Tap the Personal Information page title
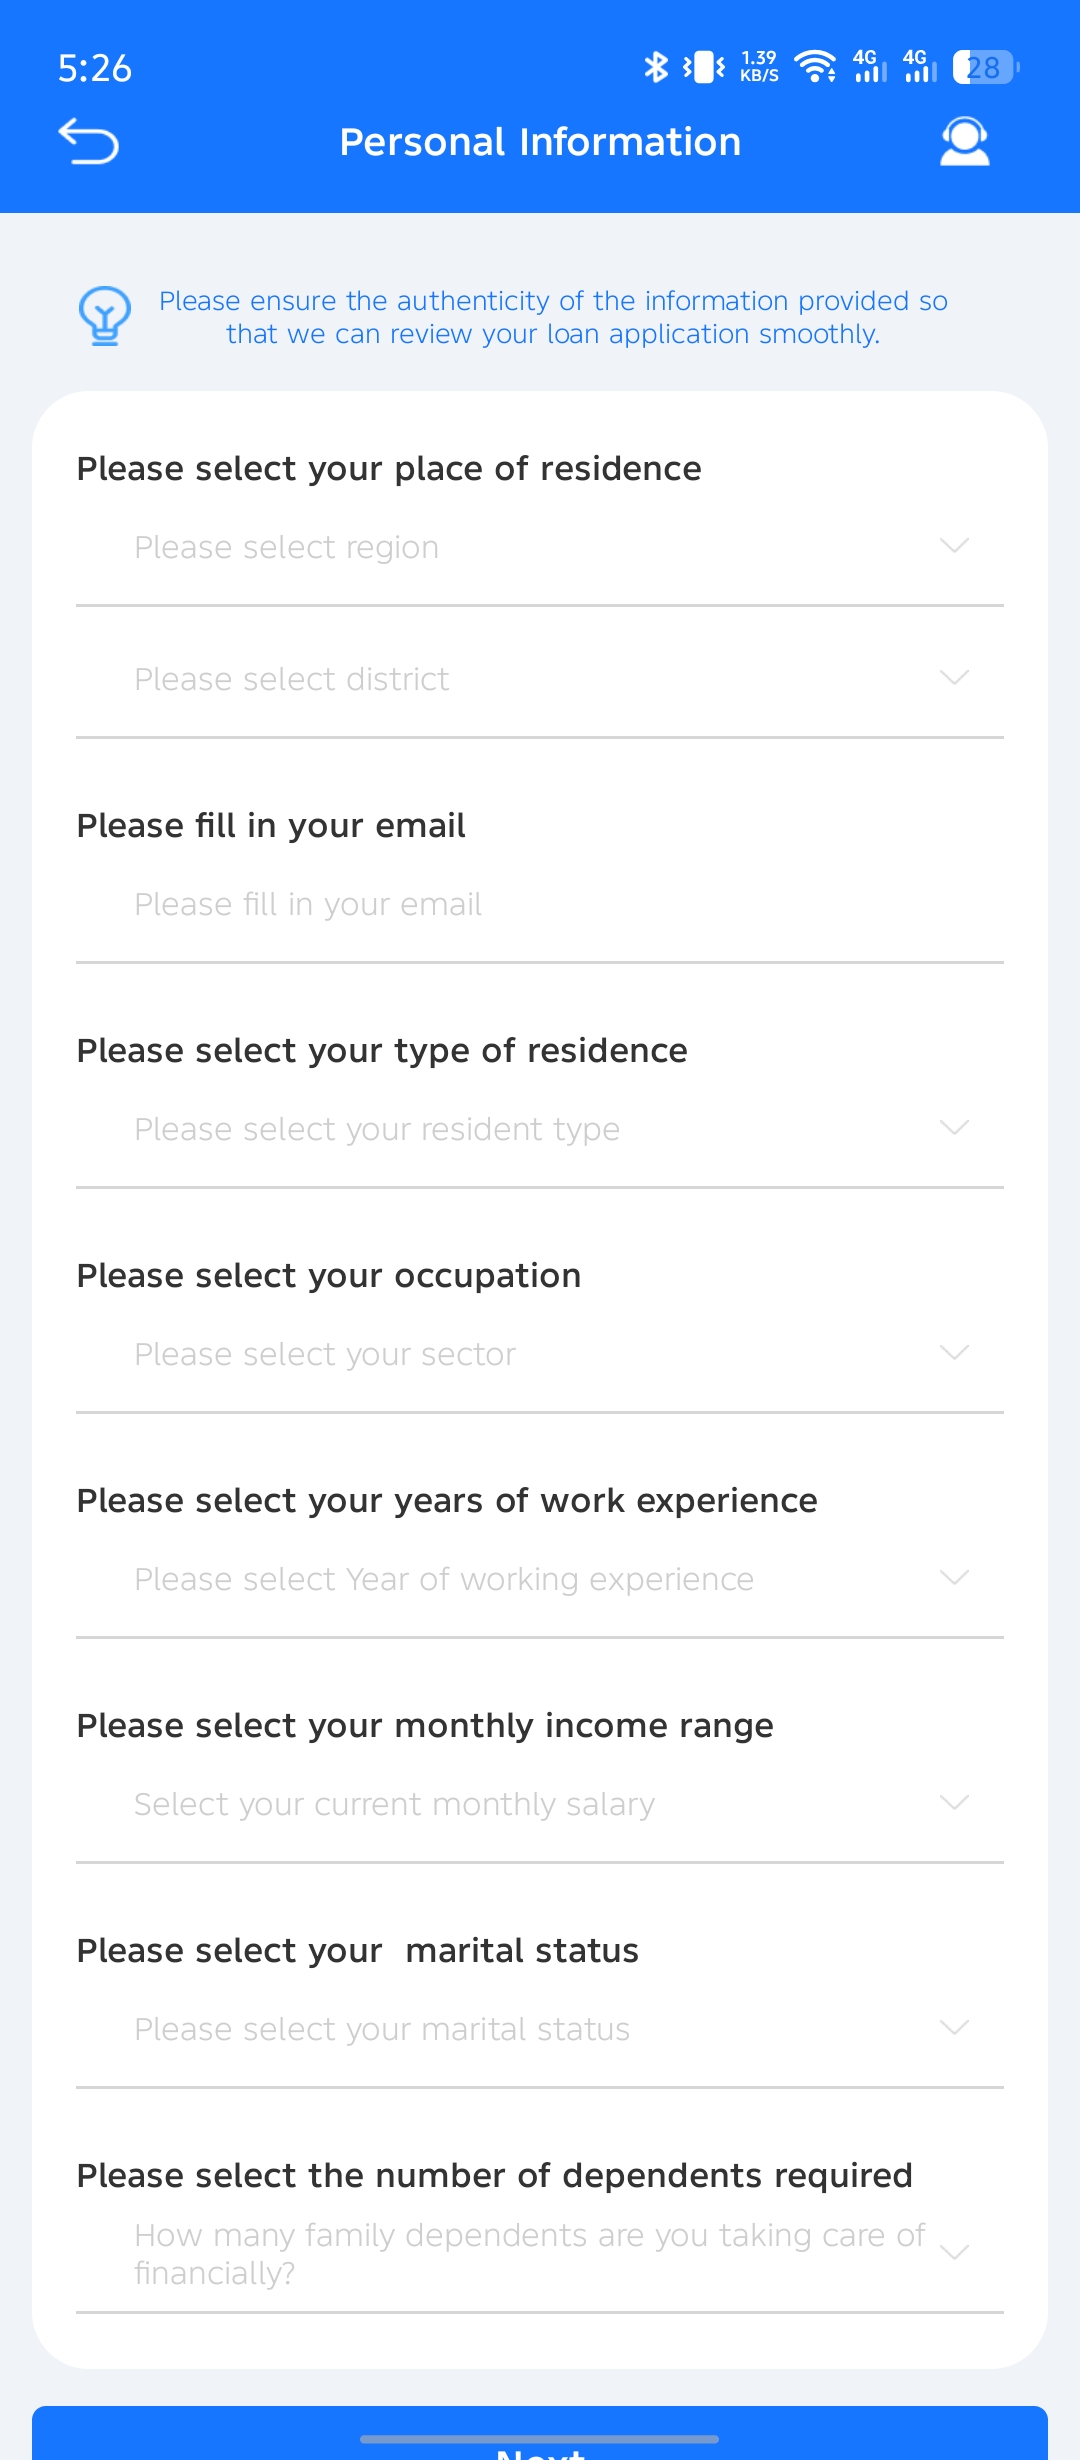The height and width of the screenshot is (2460, 1080). (x=540, y=142)
